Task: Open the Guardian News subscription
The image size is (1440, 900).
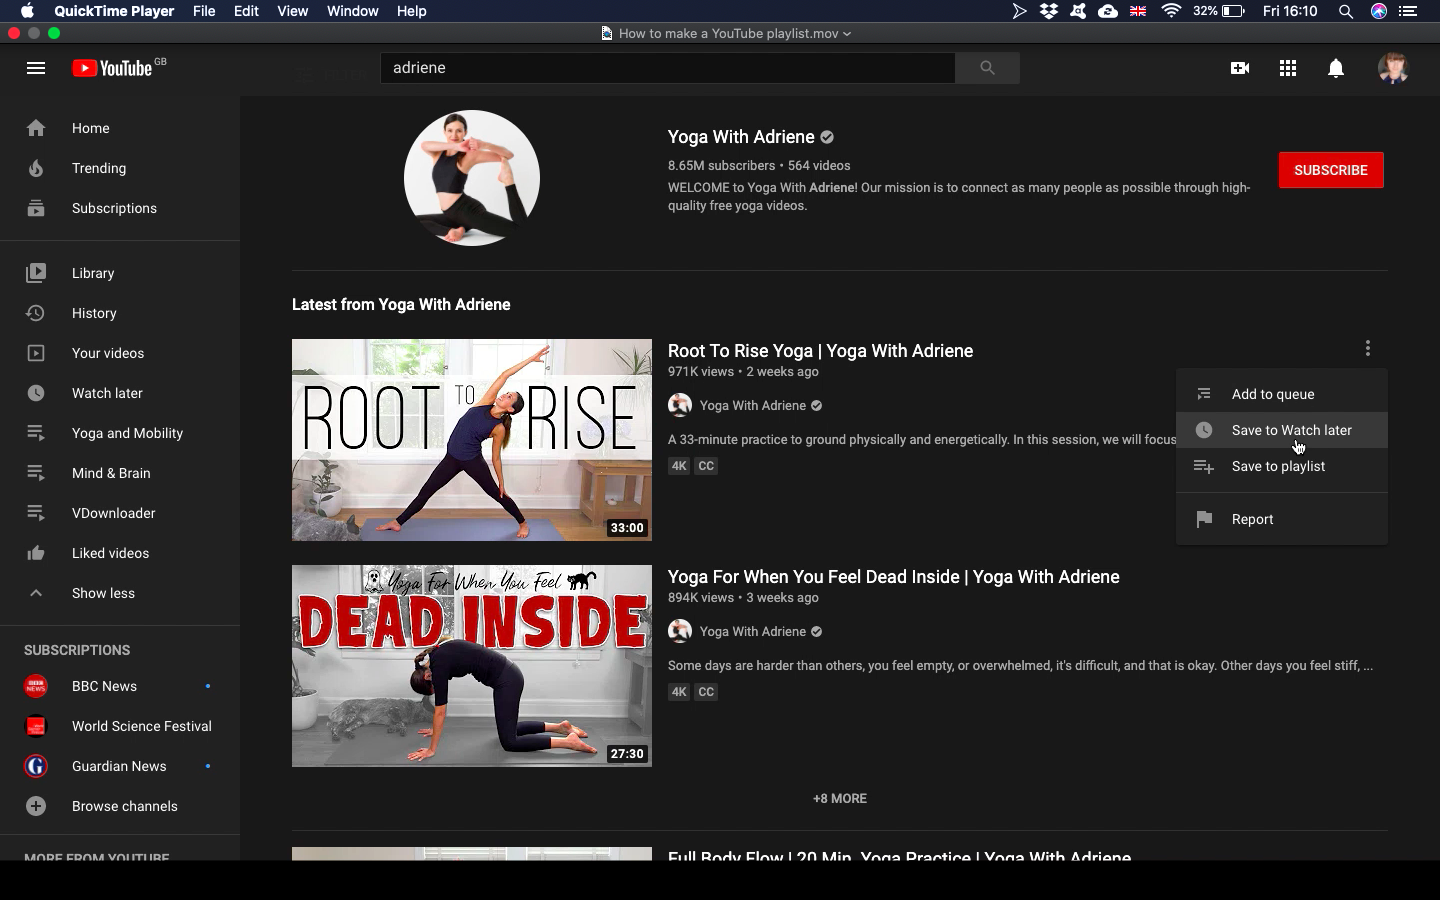Action: [120, 766]
